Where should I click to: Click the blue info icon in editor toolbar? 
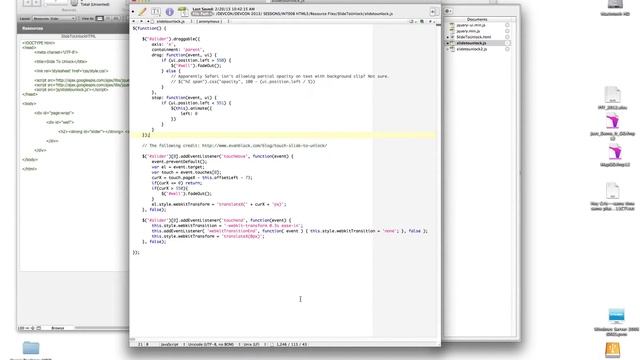[x=169, y=12]
